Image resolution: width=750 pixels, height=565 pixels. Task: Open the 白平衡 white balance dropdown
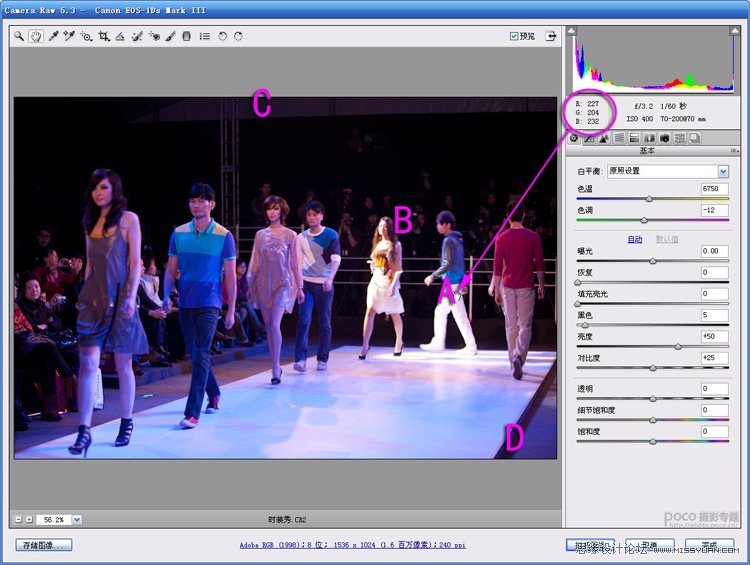click(x=723, y=172)
